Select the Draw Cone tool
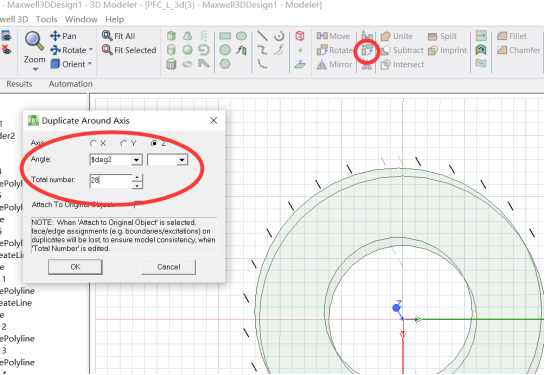The image size is (545, 375). coord(188,36)
